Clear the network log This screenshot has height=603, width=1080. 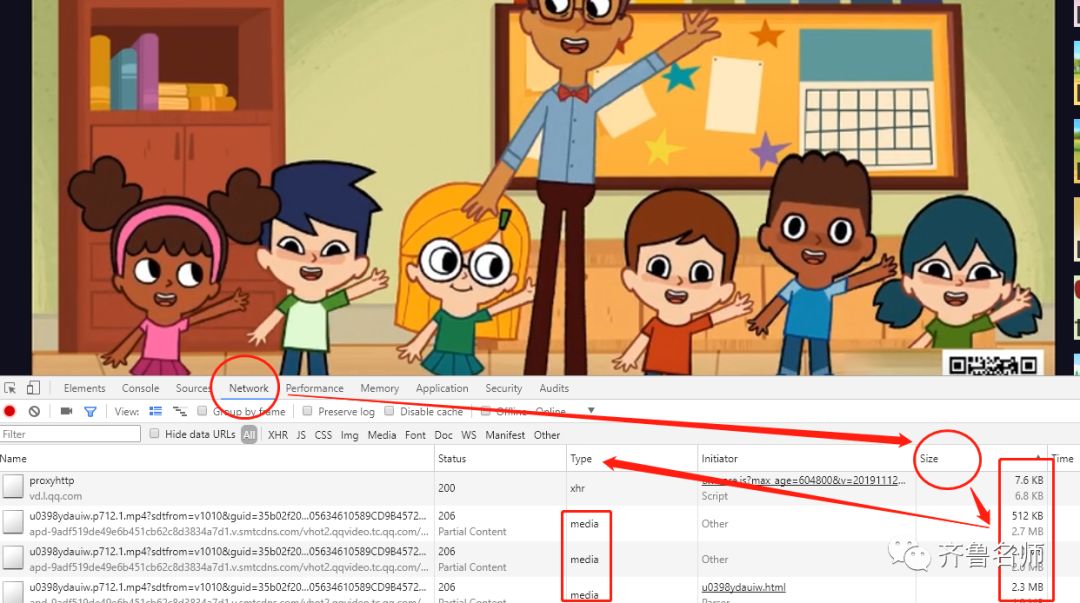point(34,411)
